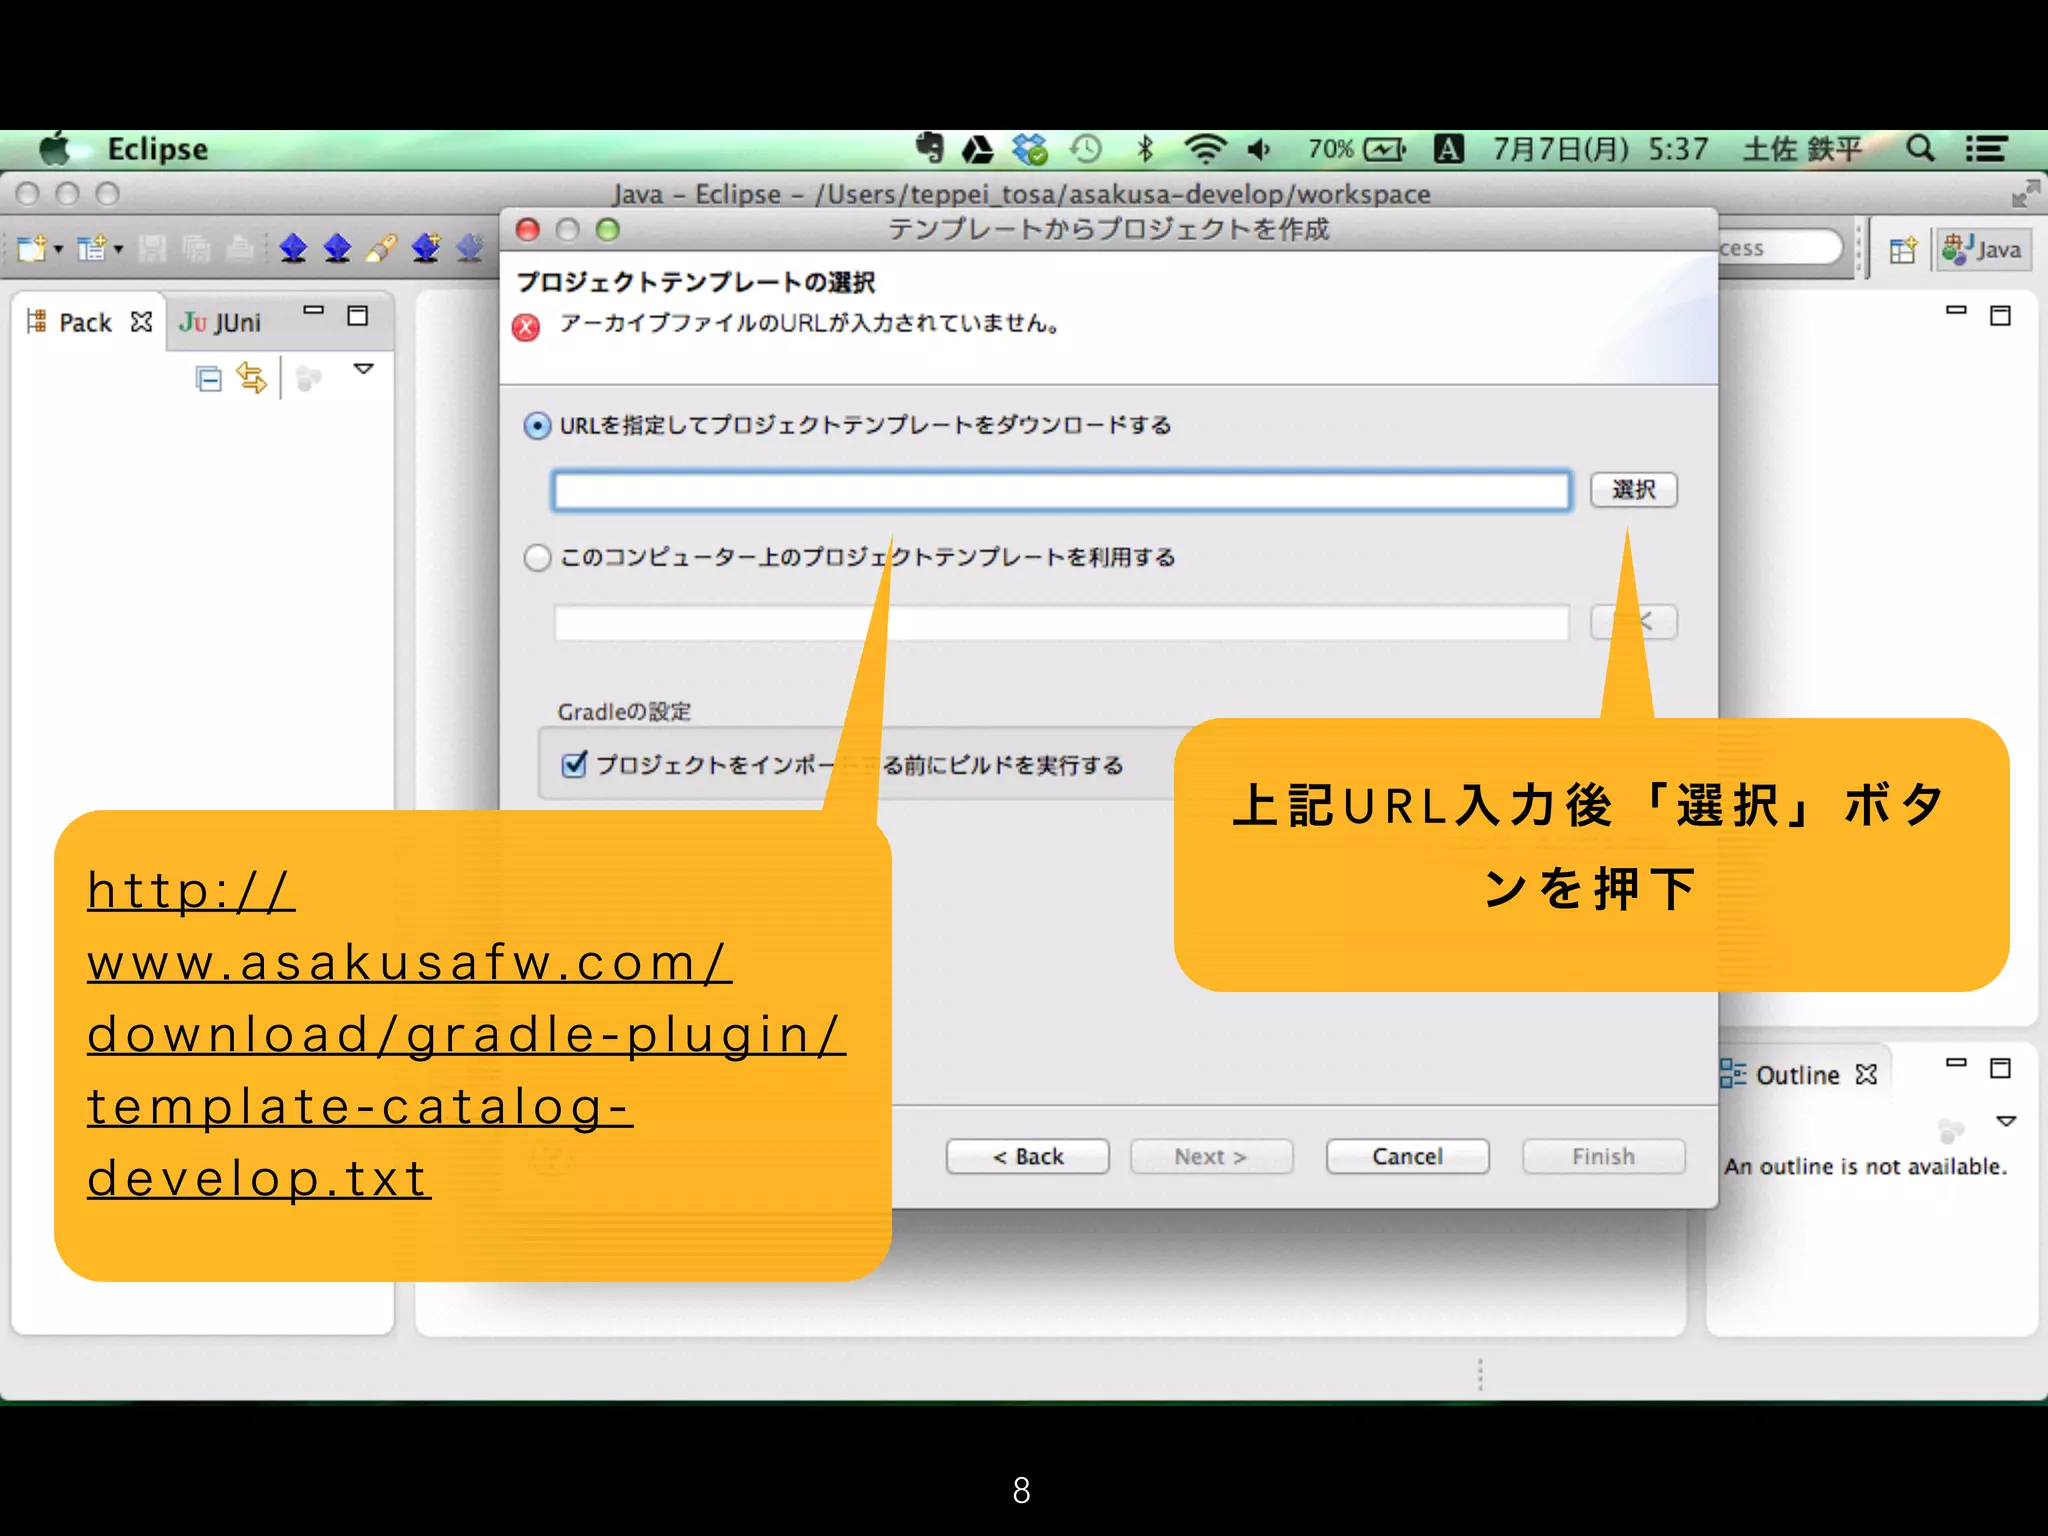Minimize the Outline view panel

tap(1956, 1063)
